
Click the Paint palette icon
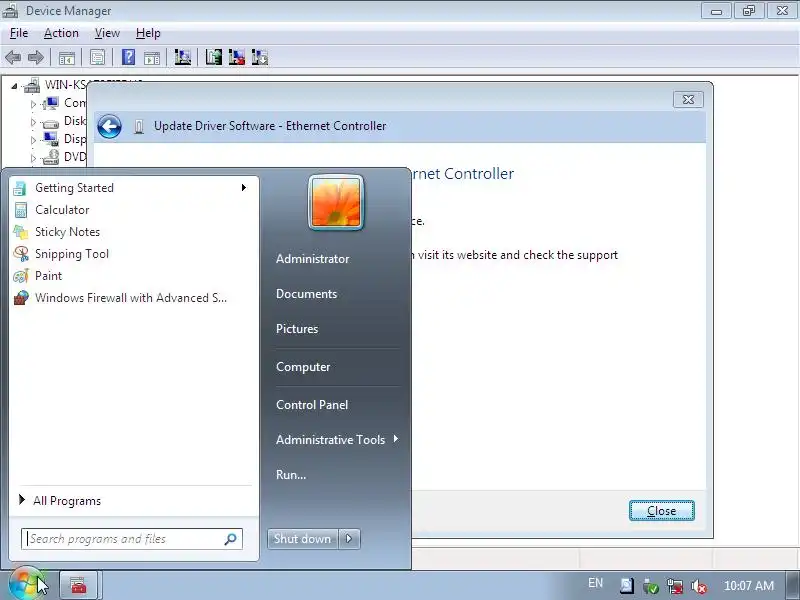pos(20,276)
